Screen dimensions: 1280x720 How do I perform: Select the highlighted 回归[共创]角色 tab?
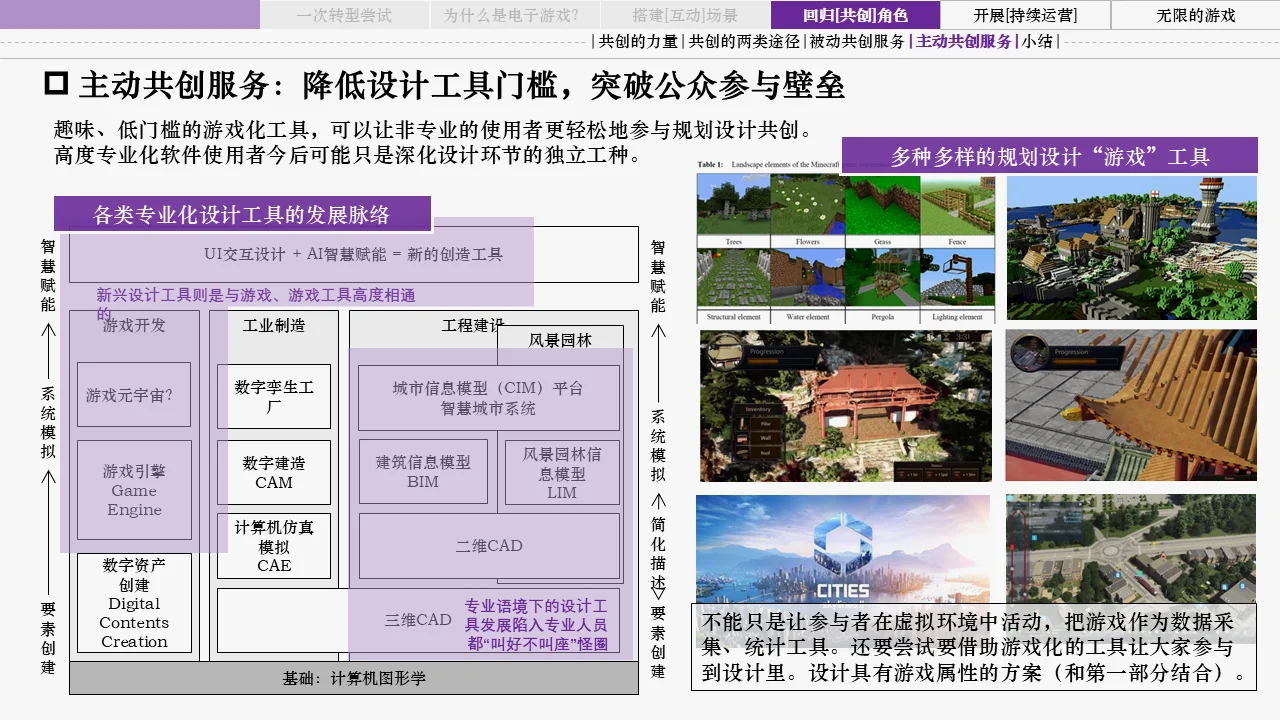855,15
